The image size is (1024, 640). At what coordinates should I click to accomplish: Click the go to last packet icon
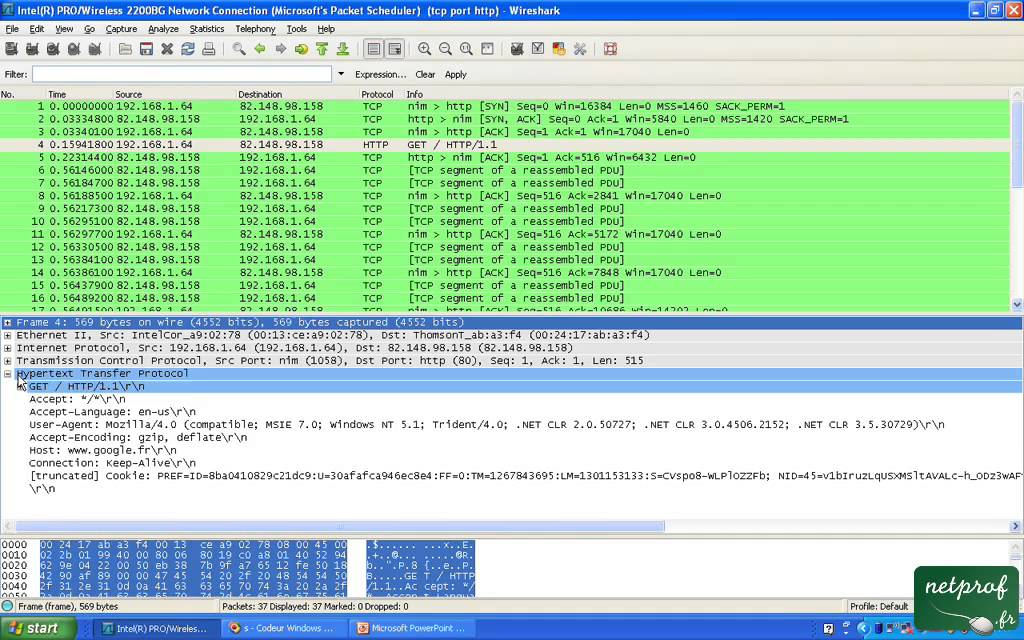click(x=343, y=49)
